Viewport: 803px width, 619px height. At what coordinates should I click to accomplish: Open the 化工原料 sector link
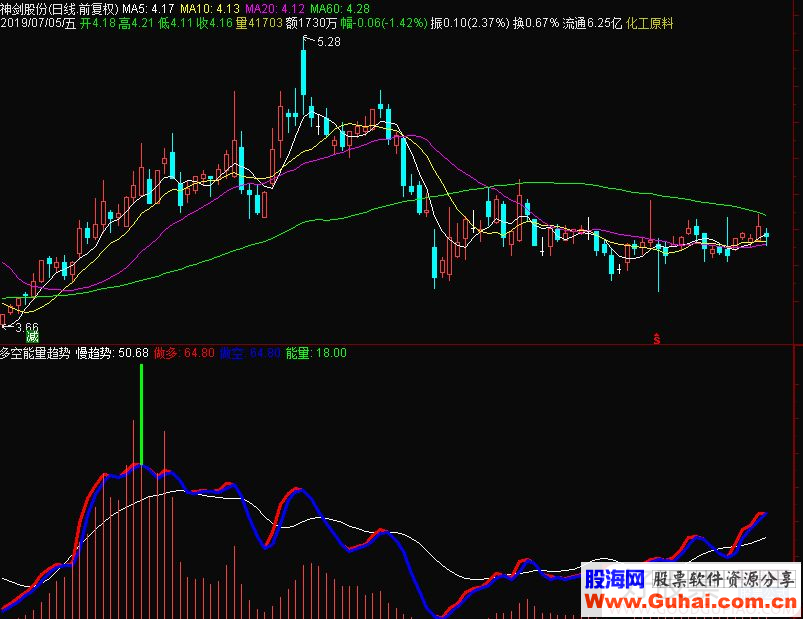649,23
